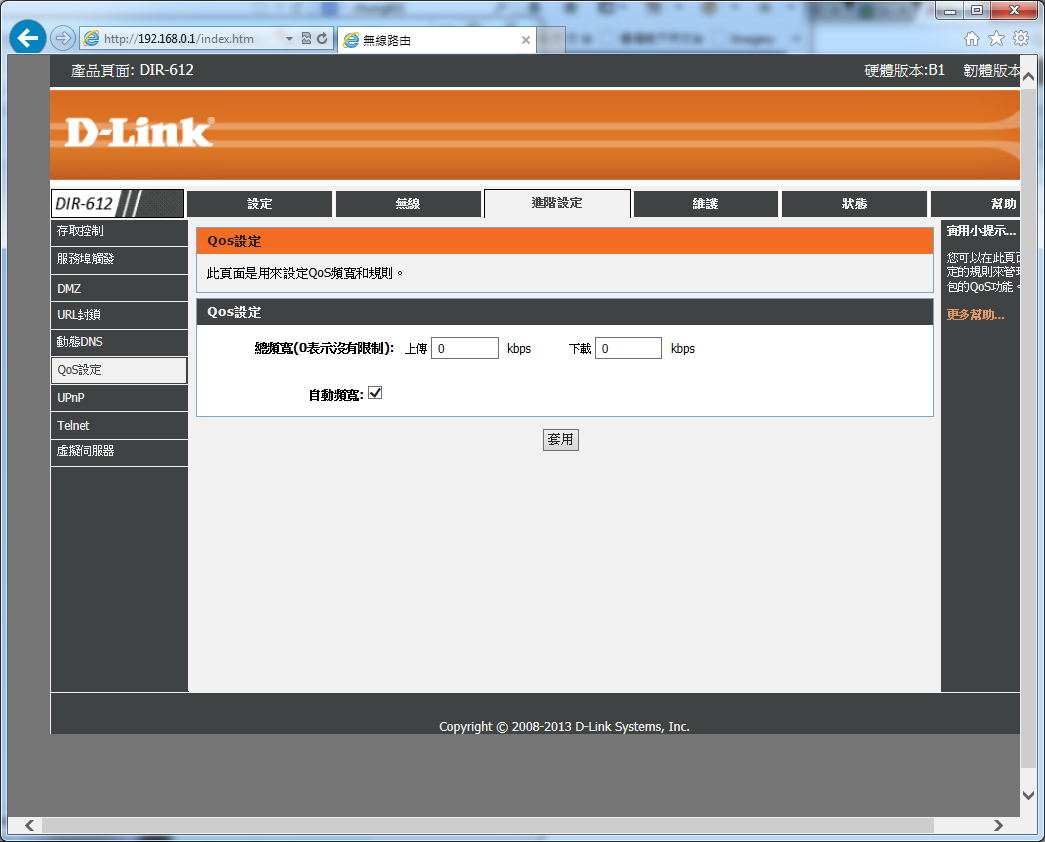The height and width of the screenshot is (842, 1045).
Task: Open the 狀態 tab
Action: point(854,204)
